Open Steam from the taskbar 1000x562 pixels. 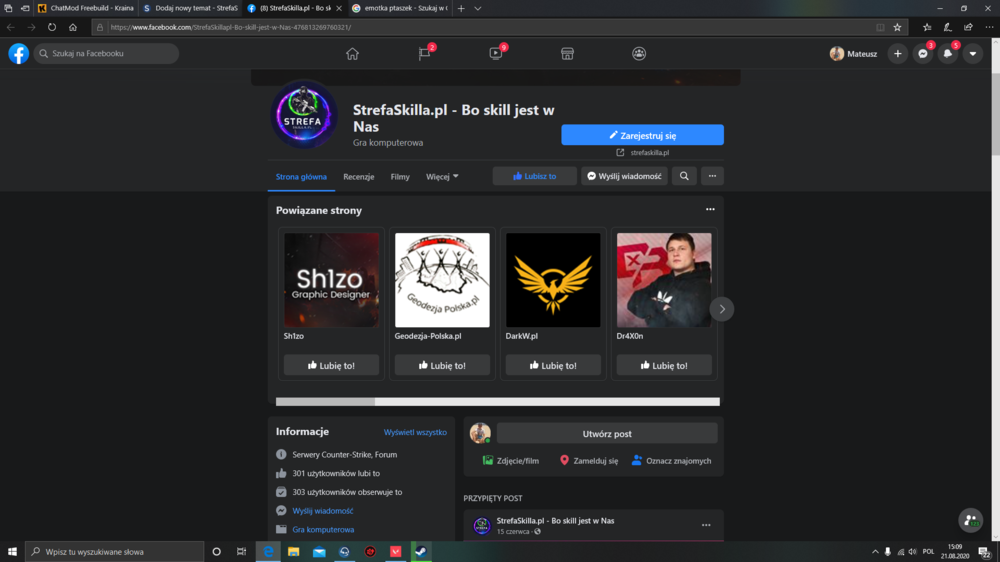pos(421,552)
